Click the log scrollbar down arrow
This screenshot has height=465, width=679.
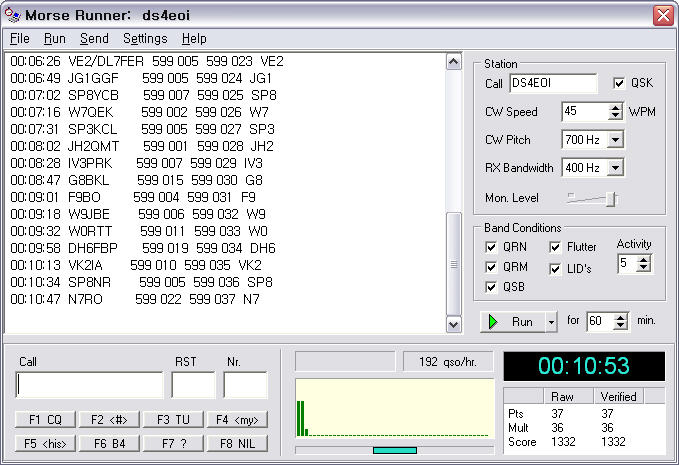coord(453,324)
